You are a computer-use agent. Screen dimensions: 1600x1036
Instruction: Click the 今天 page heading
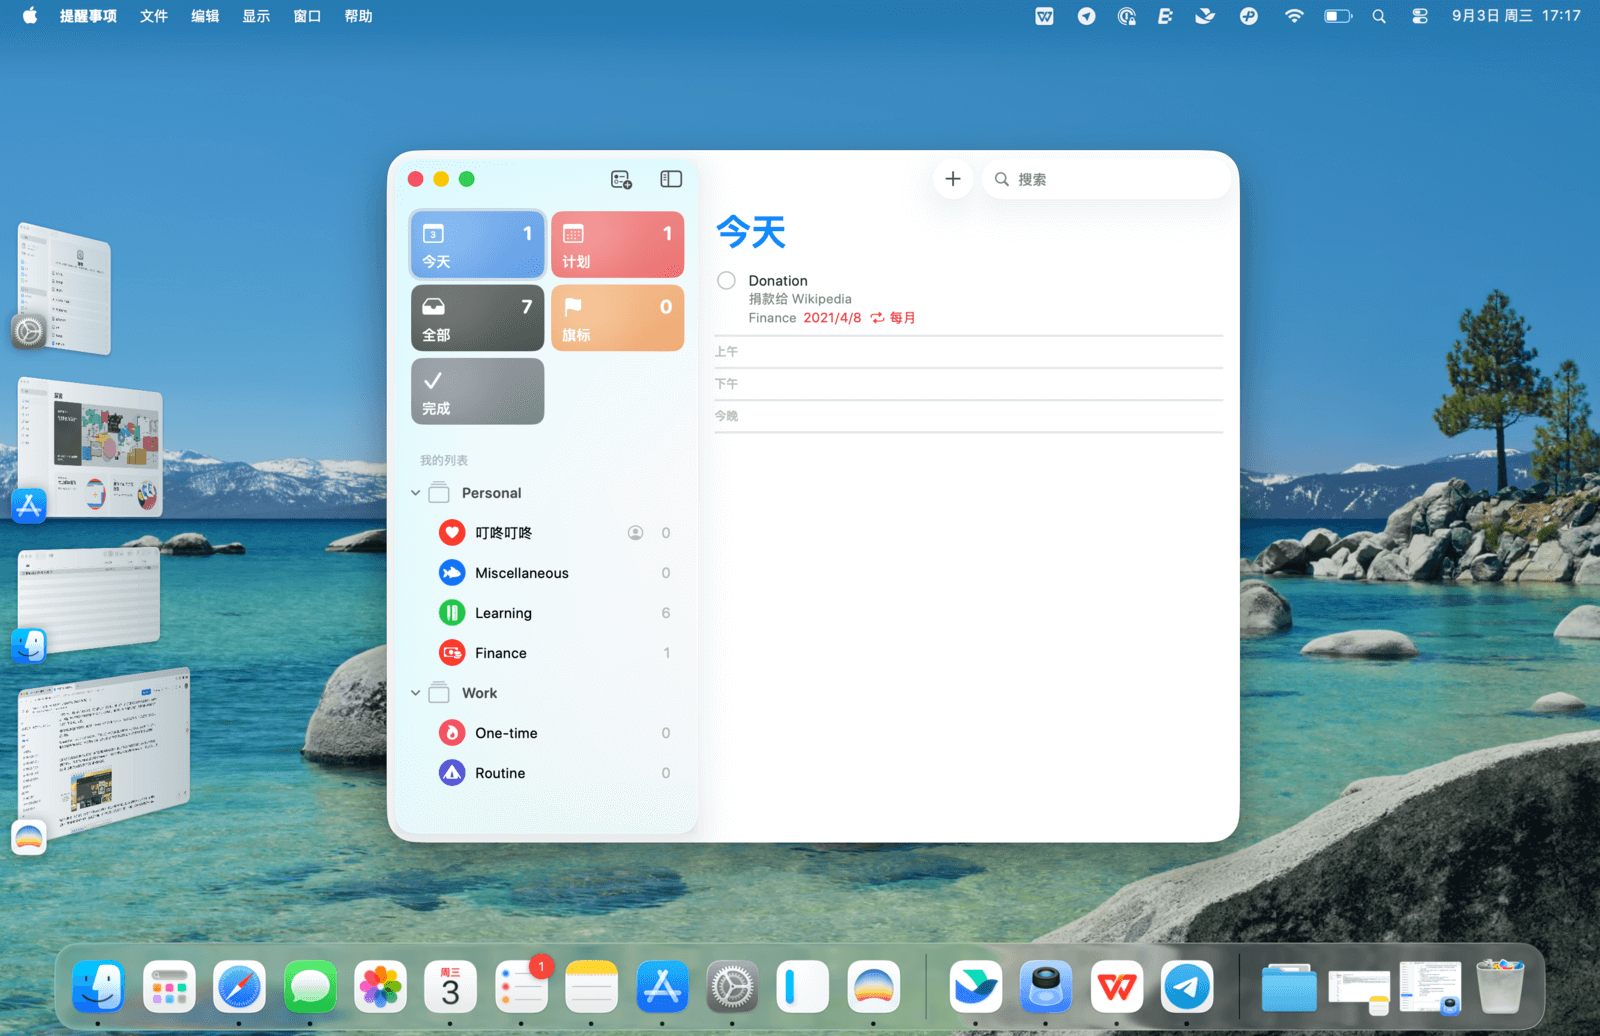click(751, 232)
